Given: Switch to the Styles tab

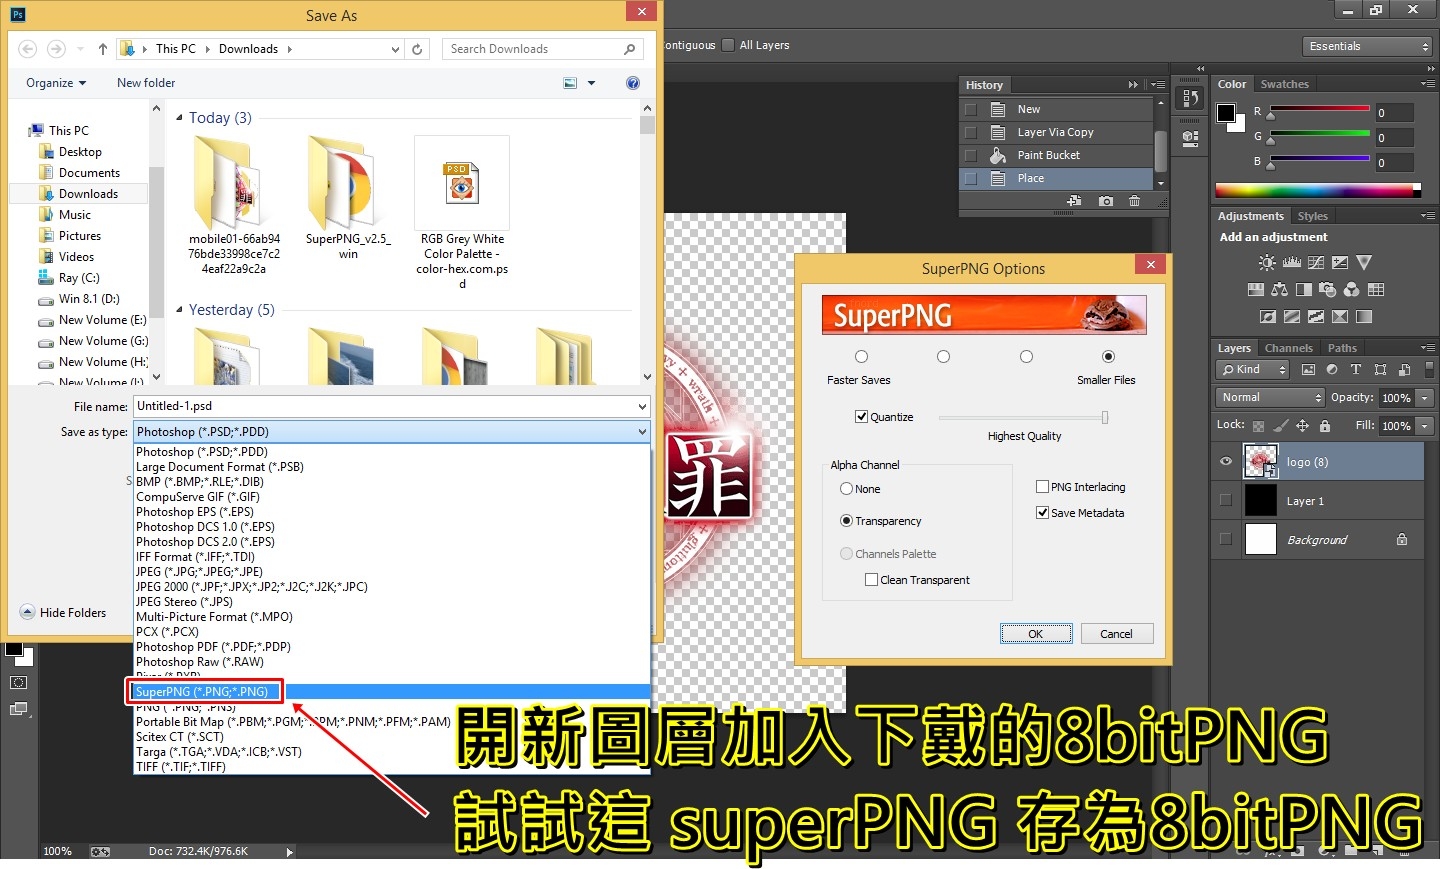Looking at the screenshot, I should [x=1312, y=216].
